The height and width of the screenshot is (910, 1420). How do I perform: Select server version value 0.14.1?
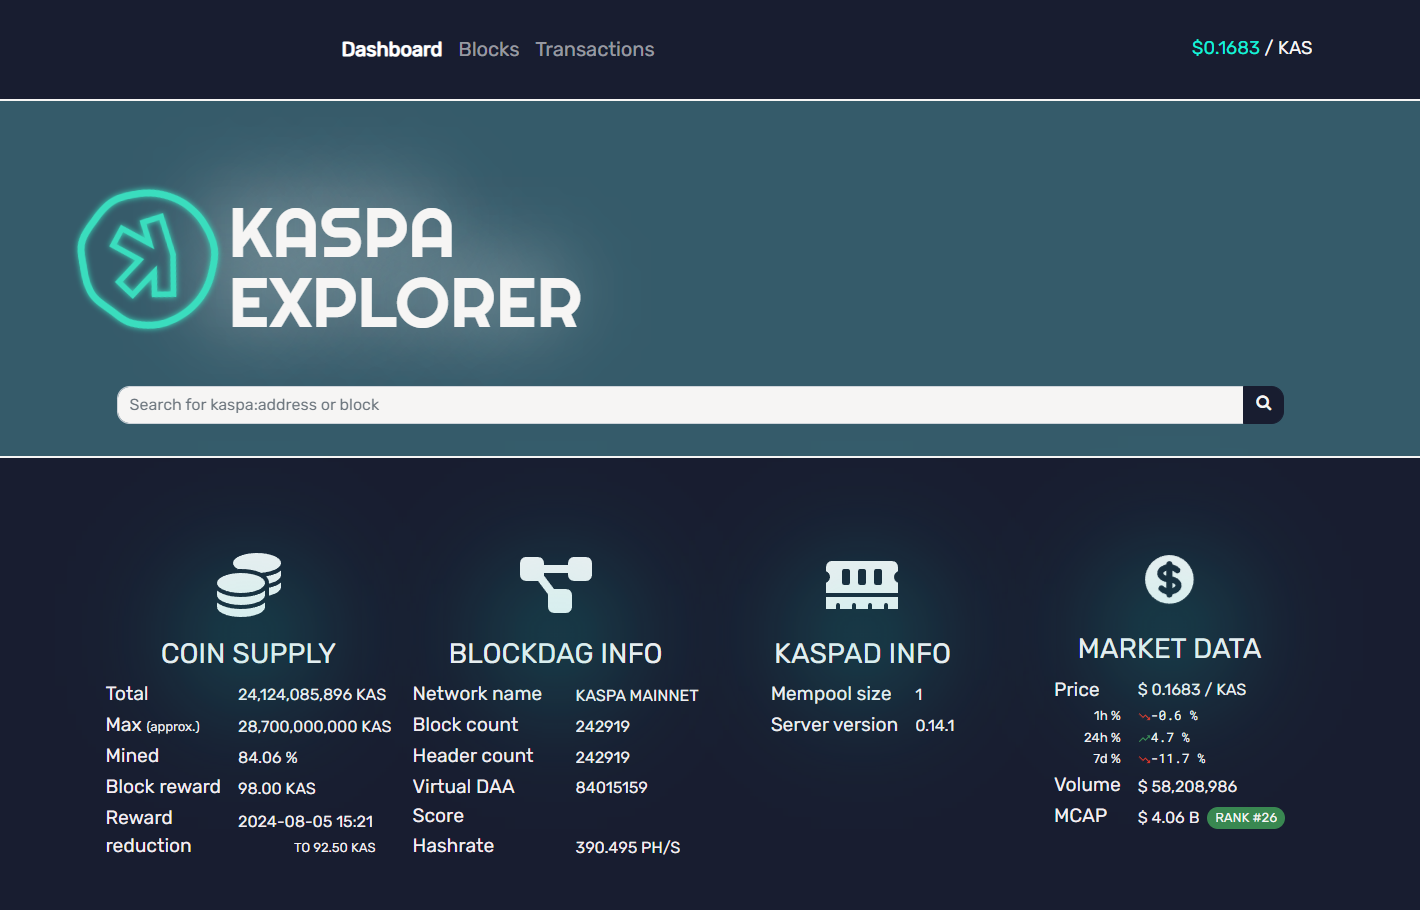[x=935, y=726]
